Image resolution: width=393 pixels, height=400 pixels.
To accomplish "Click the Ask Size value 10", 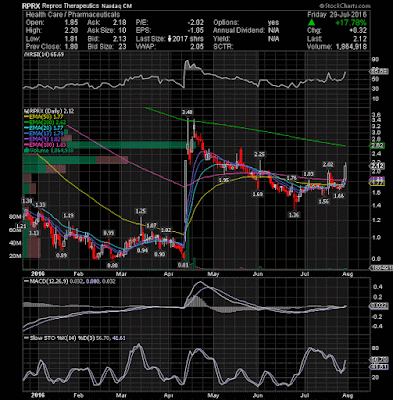I will point(123,31).
